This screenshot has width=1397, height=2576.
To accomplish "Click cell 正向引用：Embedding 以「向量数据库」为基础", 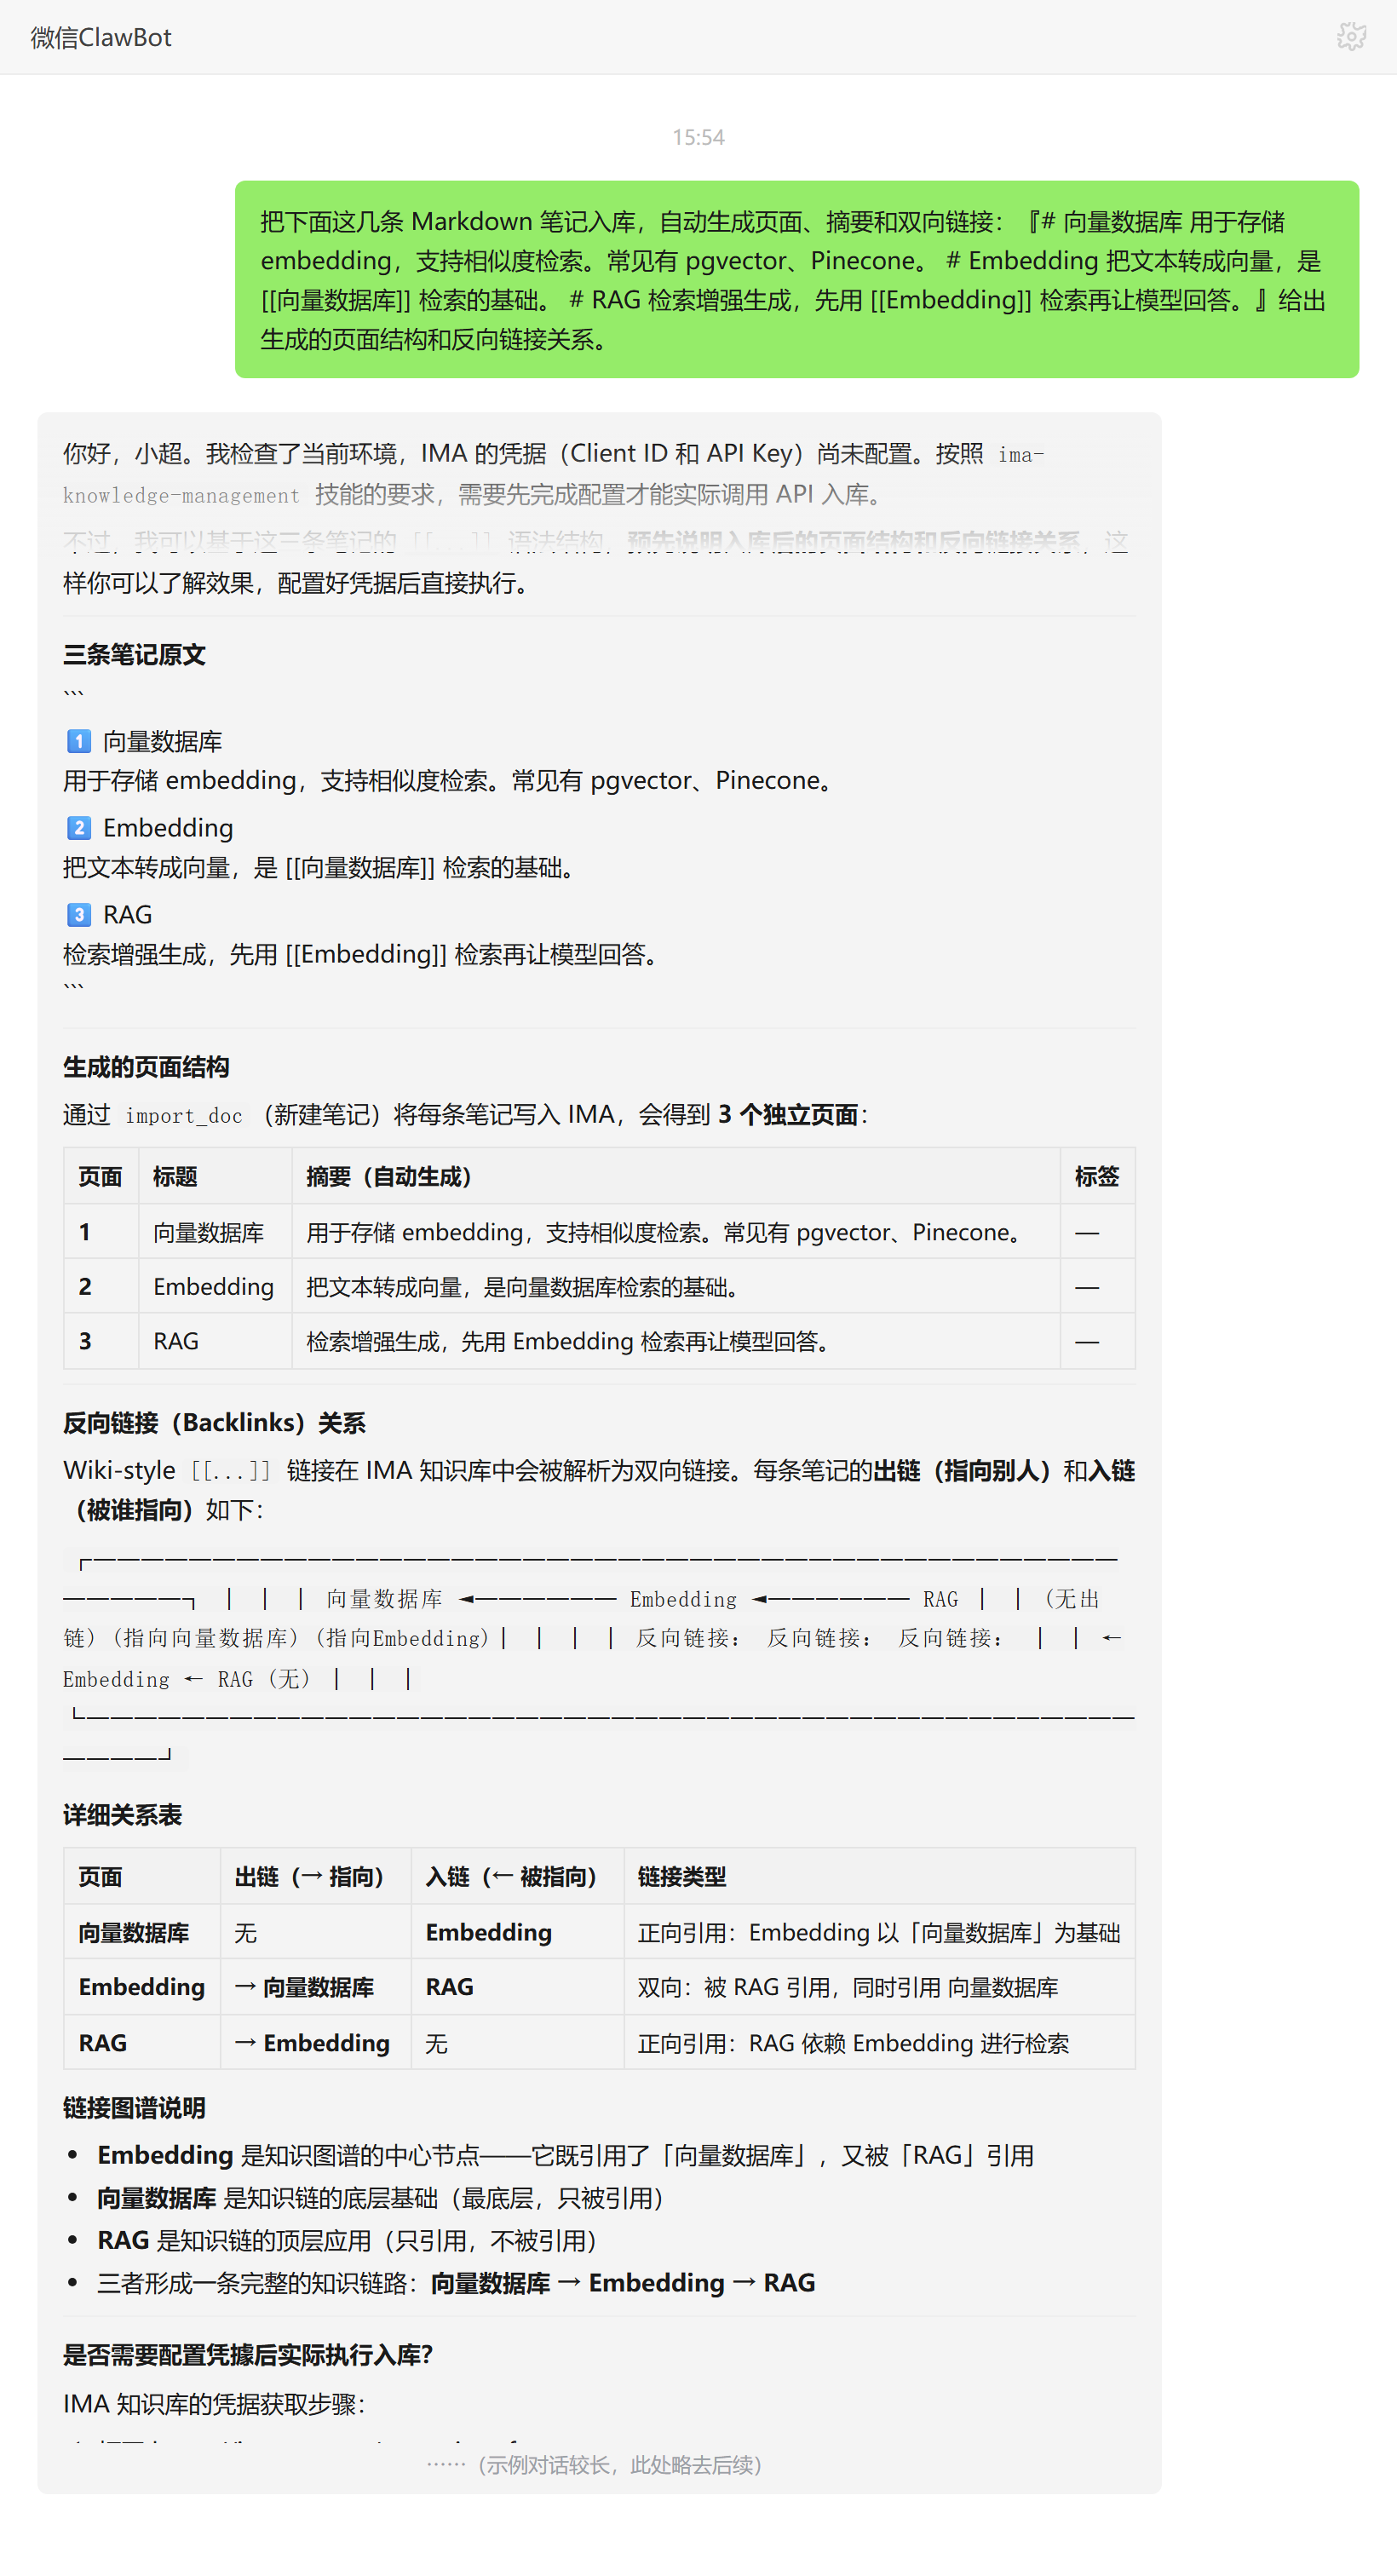I will pos(879,1933).
